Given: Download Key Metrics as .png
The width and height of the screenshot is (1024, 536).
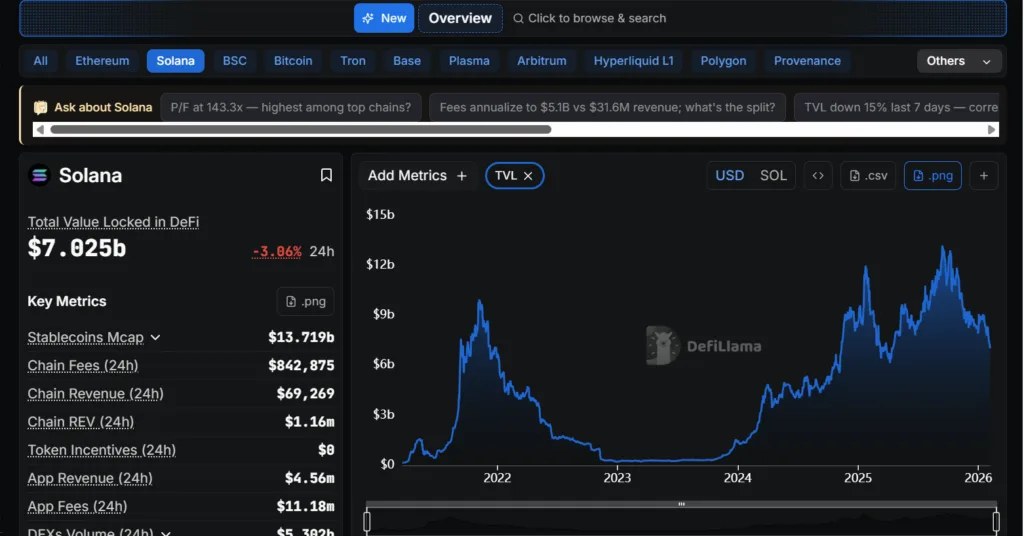Looking at the screenshot, I should pos(306,302).
